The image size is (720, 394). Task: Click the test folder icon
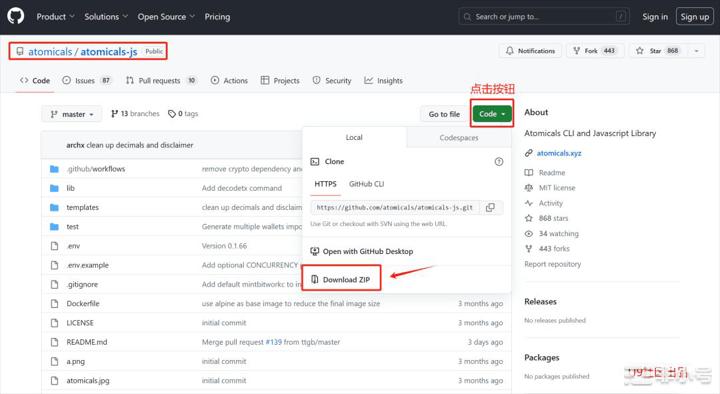(x=54, y=227)
